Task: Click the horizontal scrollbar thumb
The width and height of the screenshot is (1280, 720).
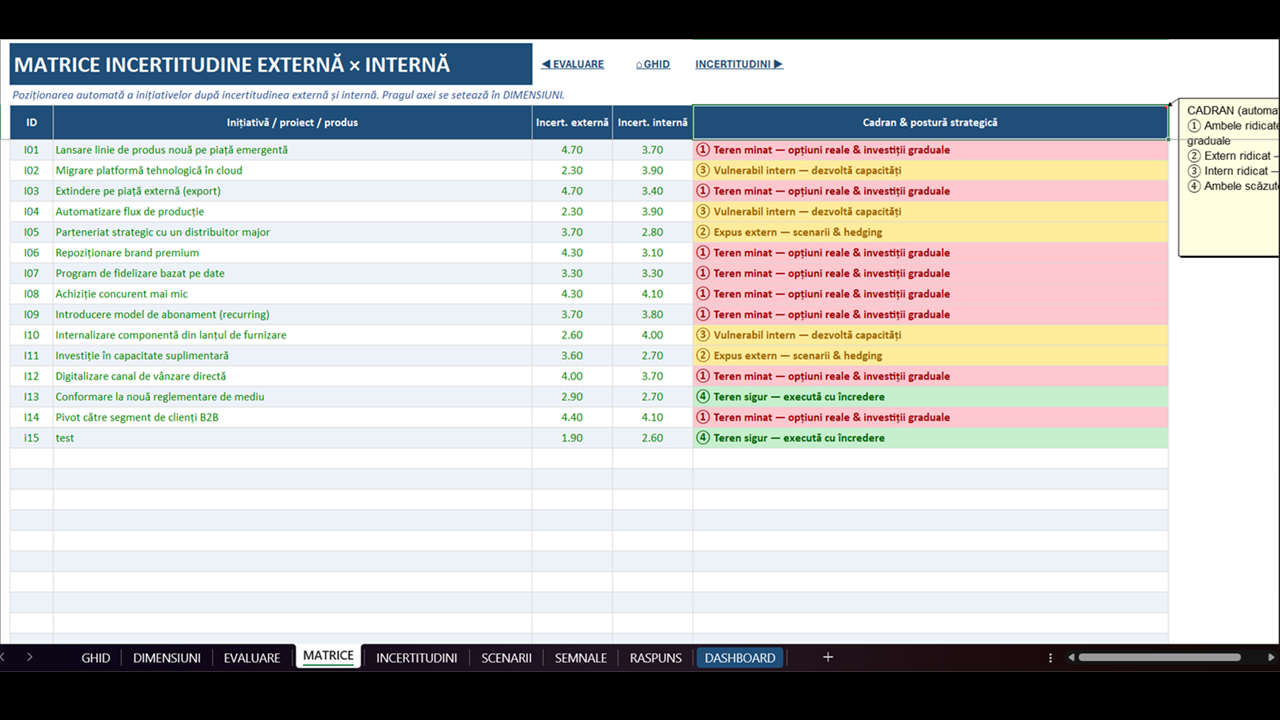Action: [1159, 657]
